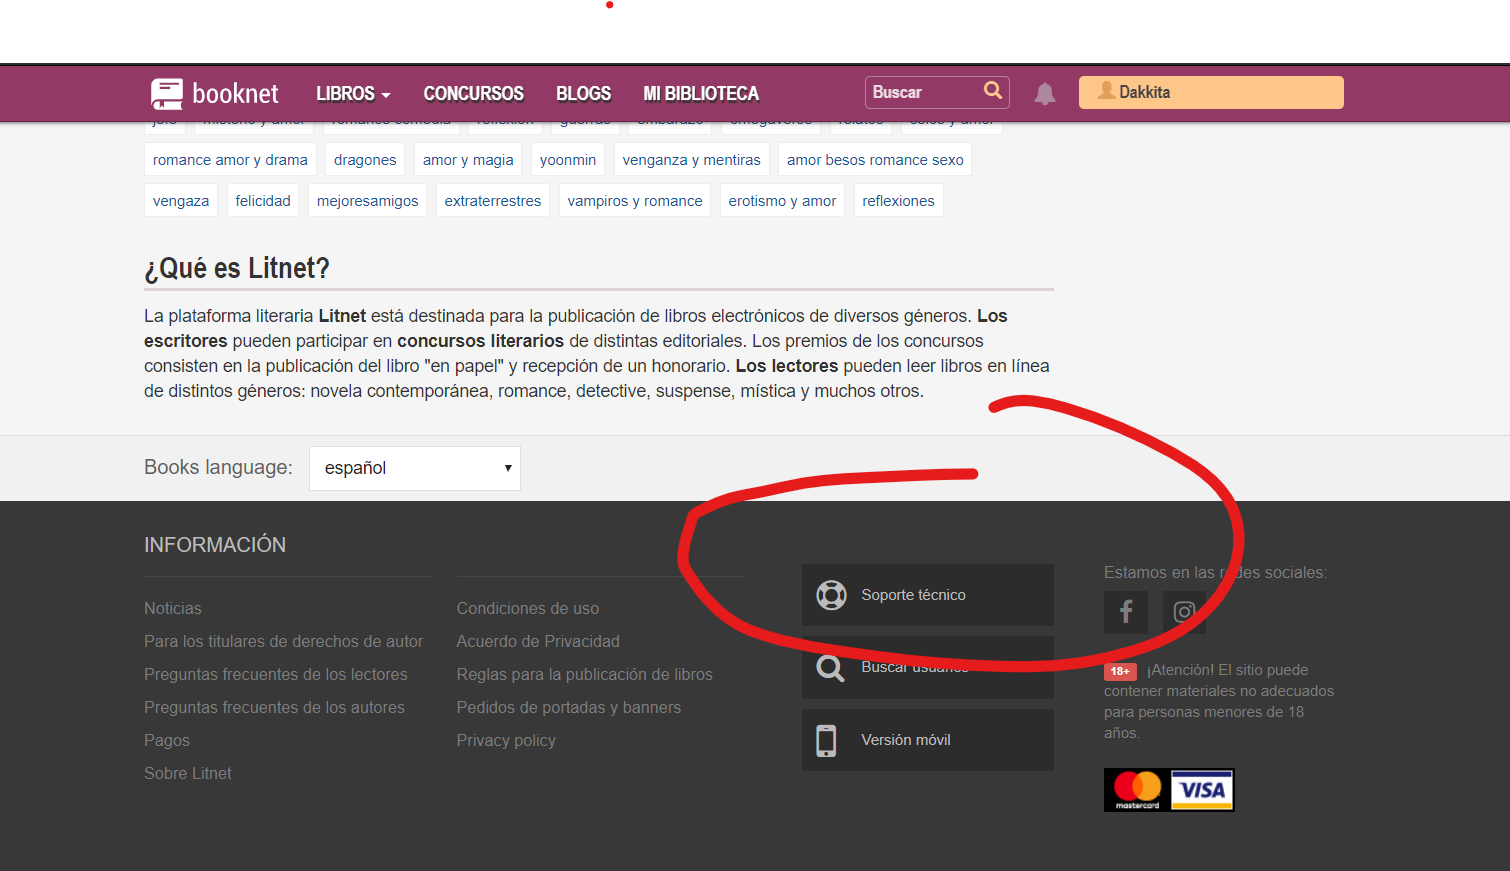
Task: Select the 'felicidad' tag
Action: 263,201
